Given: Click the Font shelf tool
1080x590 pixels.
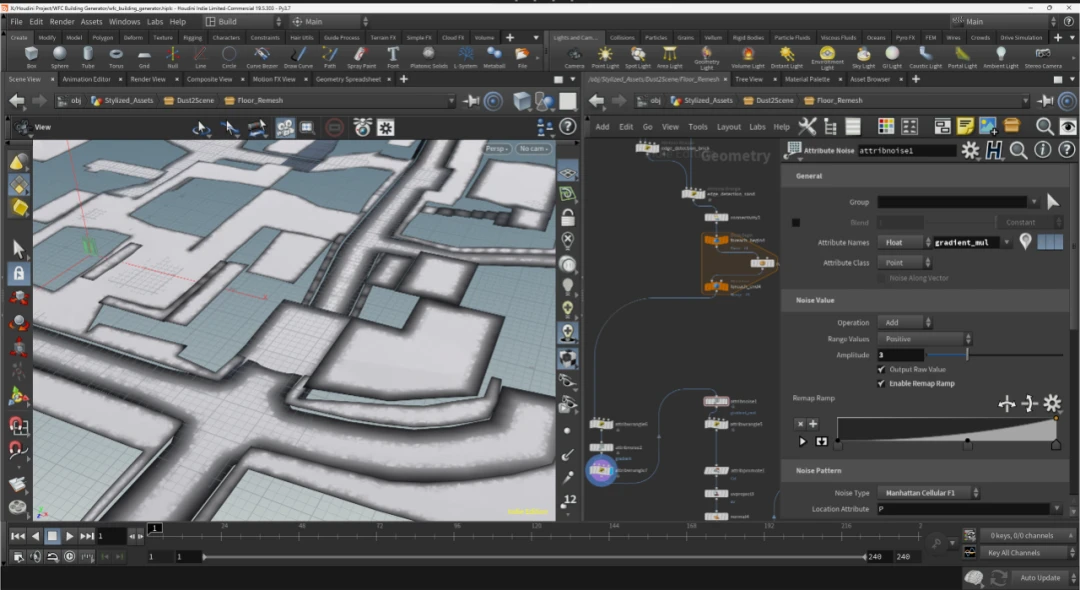Looking at the screenshot, I should (392, 56).
